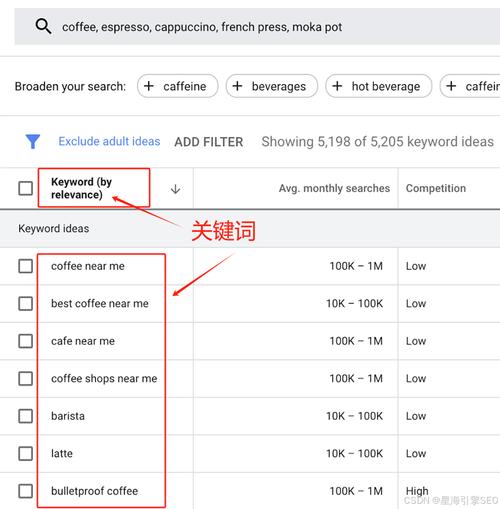Click the keyword bulletproof coffee

(94, 491)
